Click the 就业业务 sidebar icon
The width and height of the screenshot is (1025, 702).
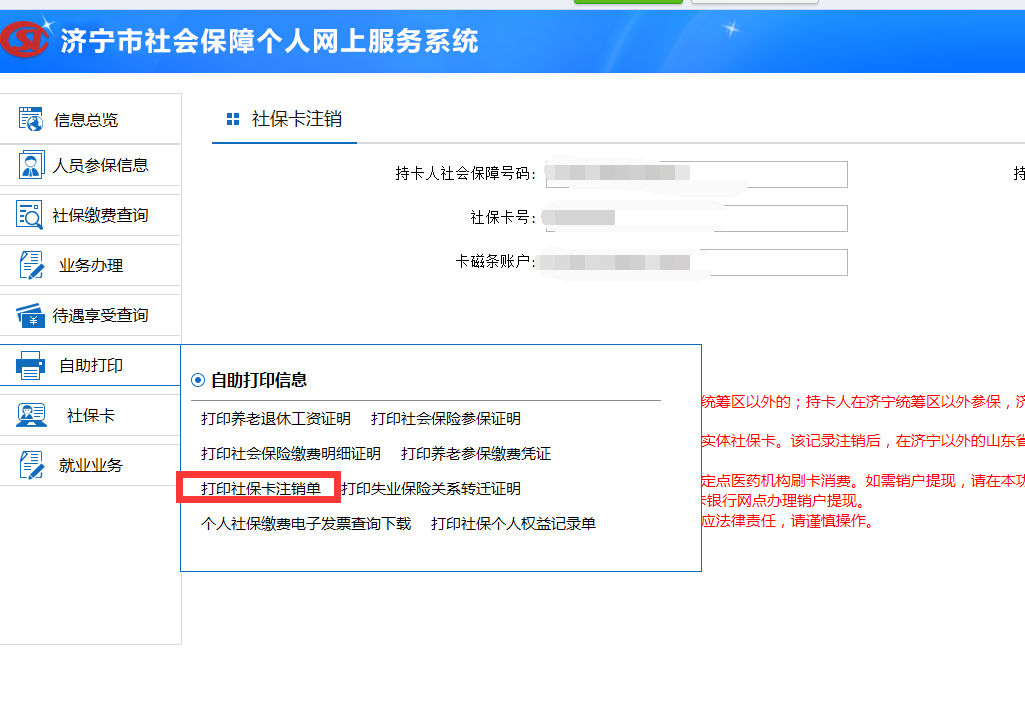coord(31,465)
